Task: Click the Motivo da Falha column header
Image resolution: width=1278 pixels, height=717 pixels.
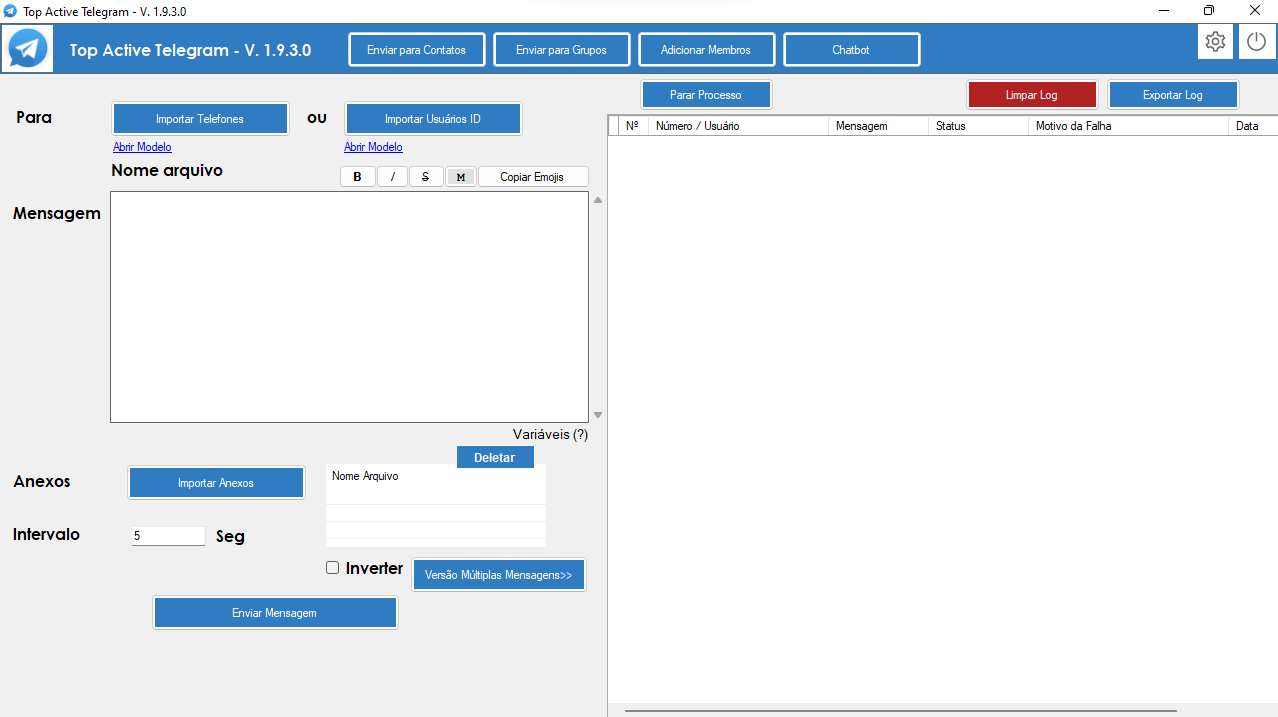Action: coord(1128,126)
